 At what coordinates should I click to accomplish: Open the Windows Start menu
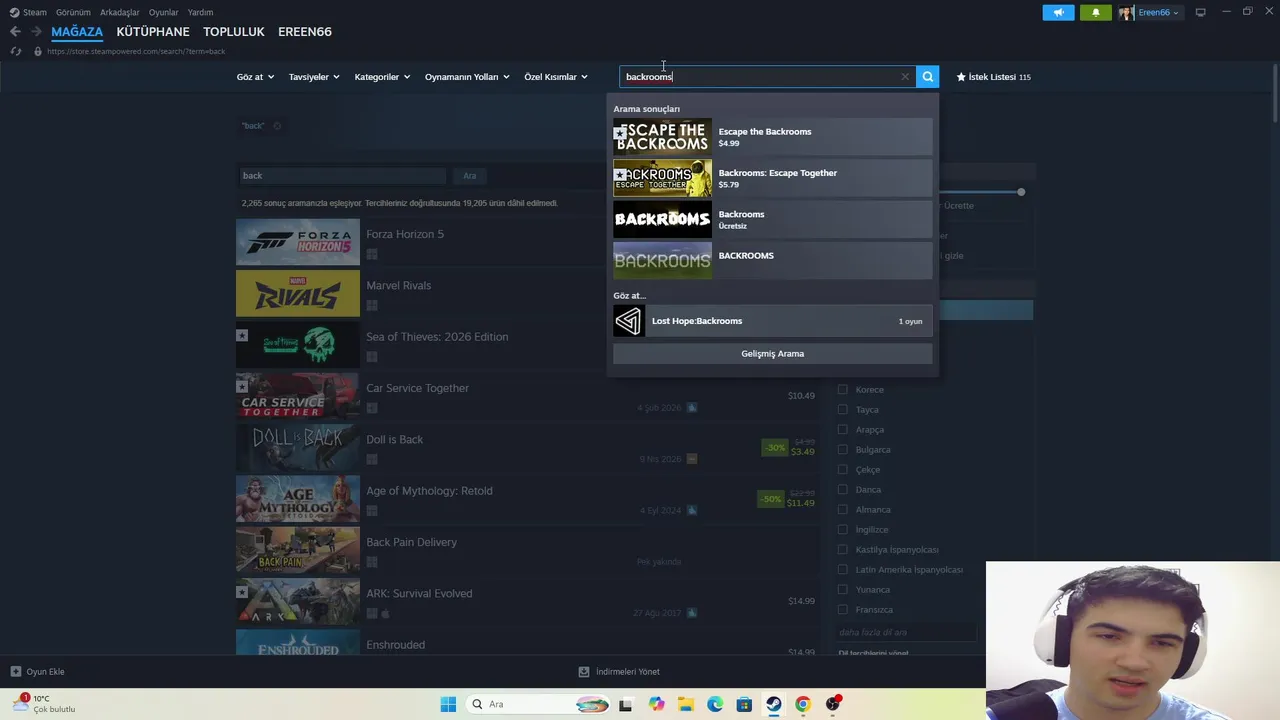(448, 704)
